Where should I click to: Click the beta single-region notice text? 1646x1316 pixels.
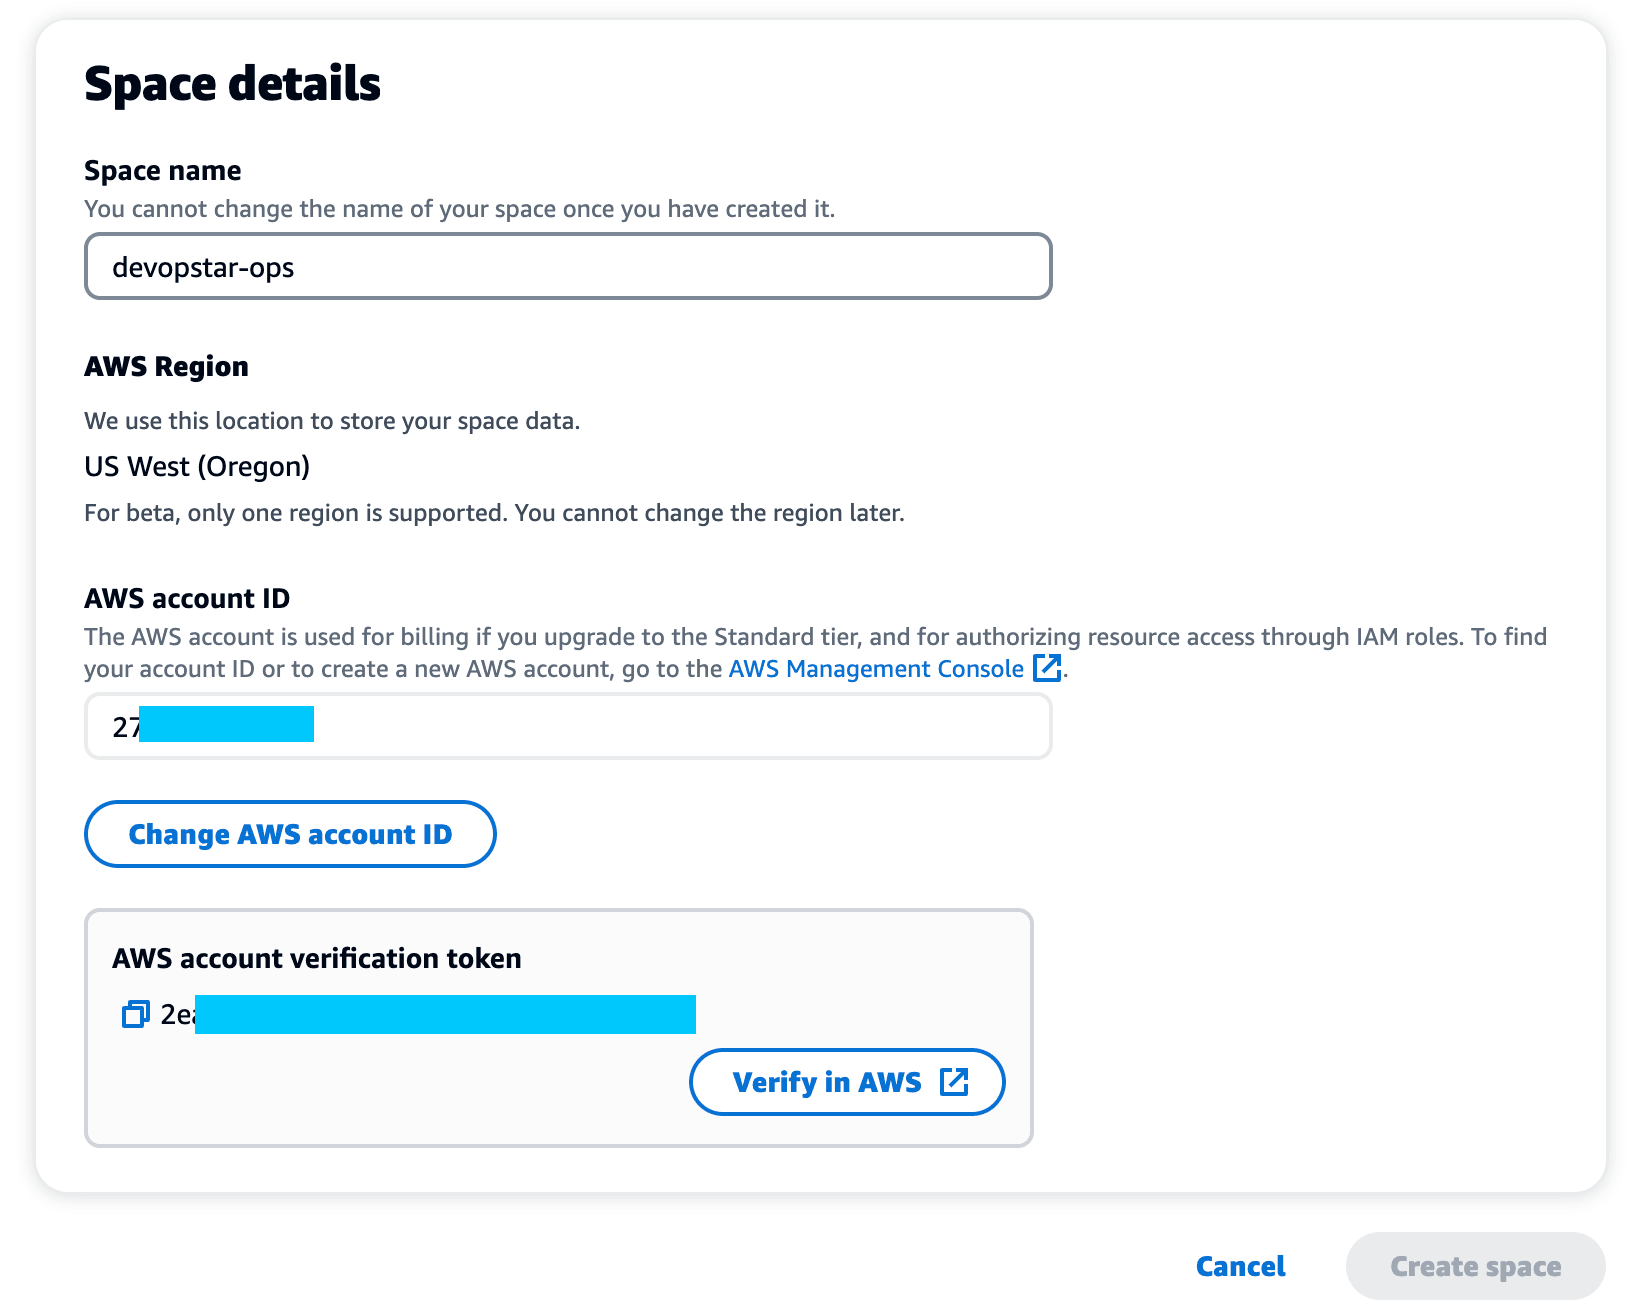click(494, 513)
